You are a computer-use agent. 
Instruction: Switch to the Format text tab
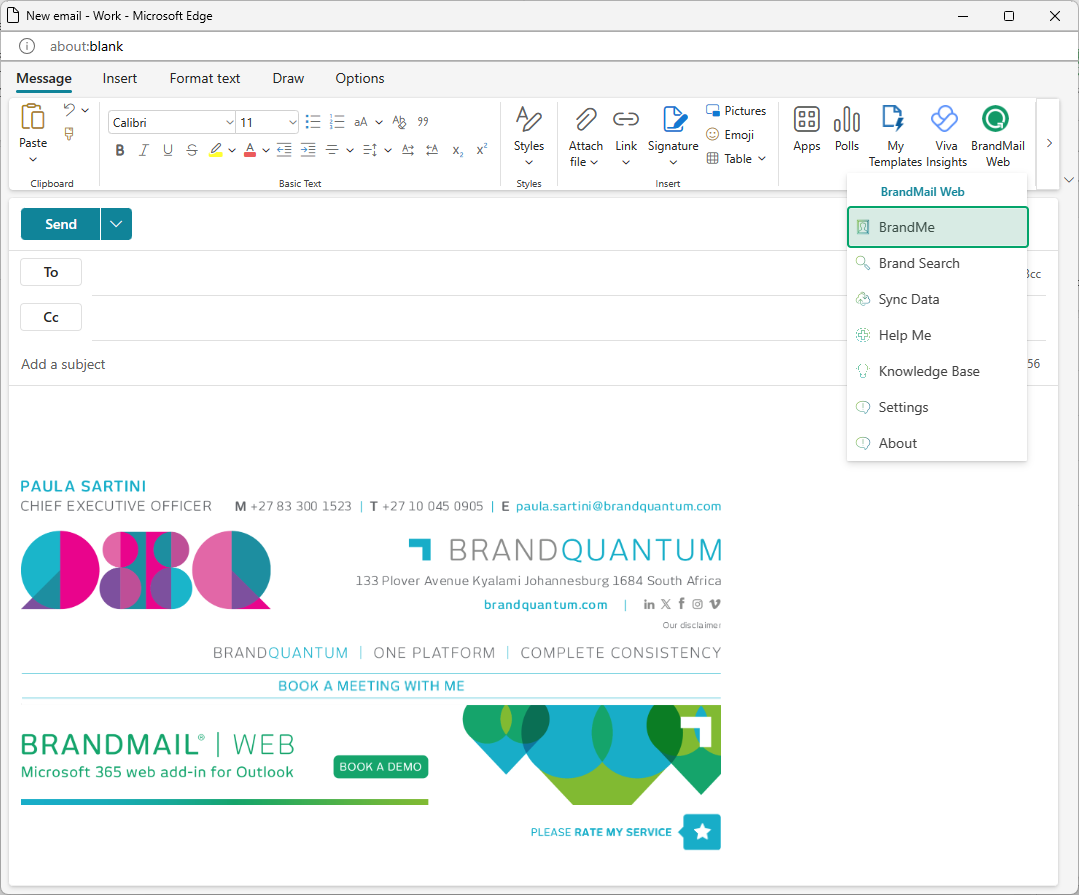(205, 78)
